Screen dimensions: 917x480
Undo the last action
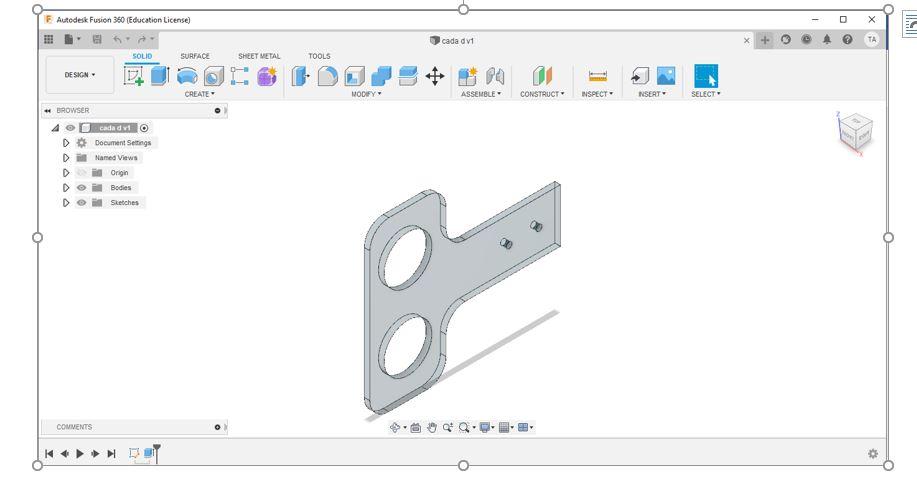point(118,40)
